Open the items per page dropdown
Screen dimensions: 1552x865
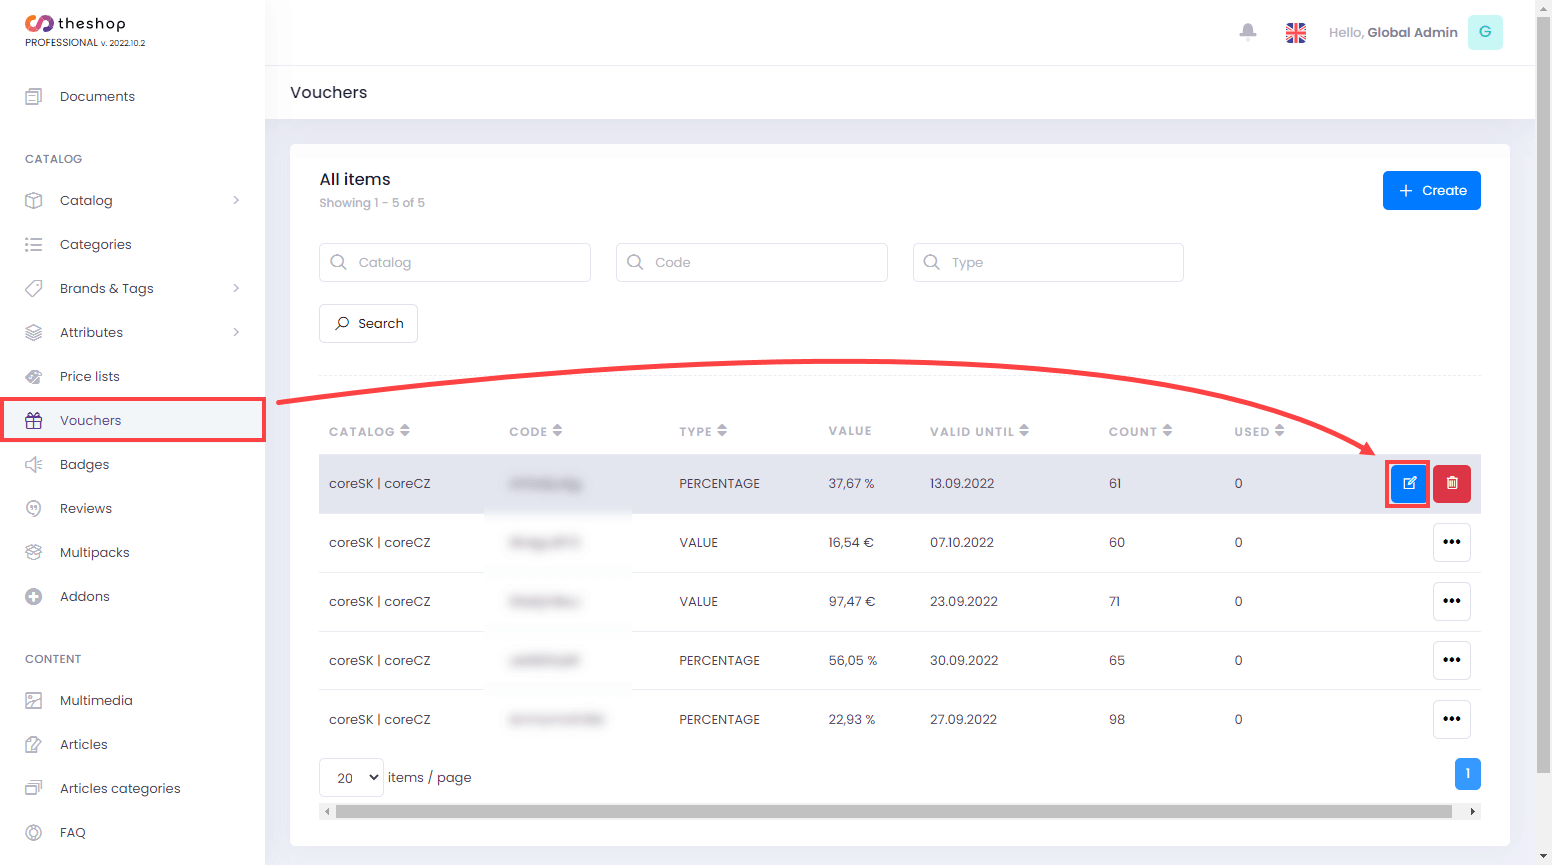click(x=351, y=777)
